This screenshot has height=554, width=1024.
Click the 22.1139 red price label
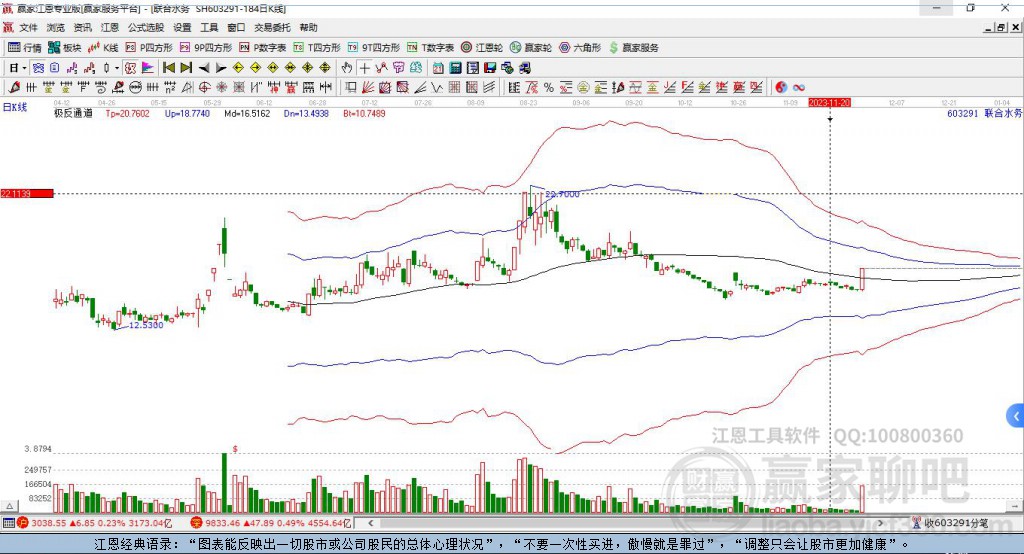pos(27,193)
